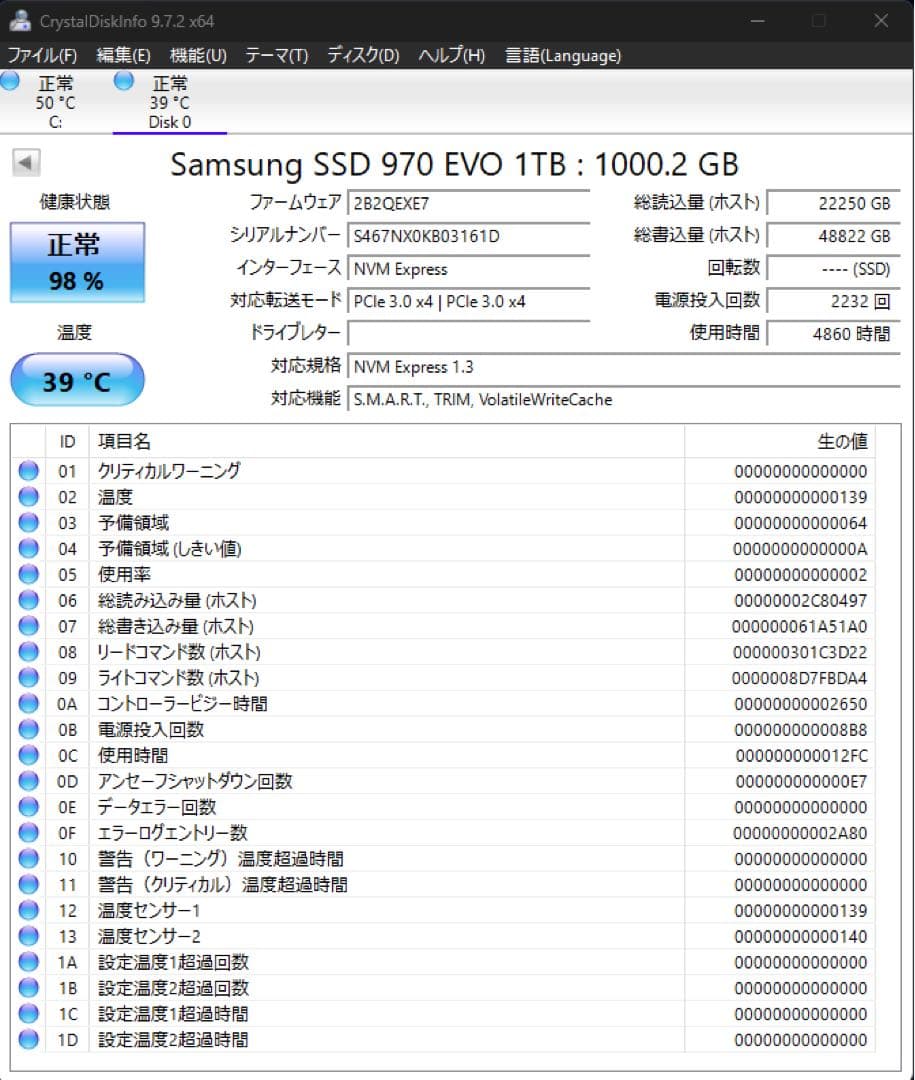Image resolution: width=915 pixels, height=1080 pixels.
Task: Click the circle indicator above Disk 0
Action: coord(123,81)
